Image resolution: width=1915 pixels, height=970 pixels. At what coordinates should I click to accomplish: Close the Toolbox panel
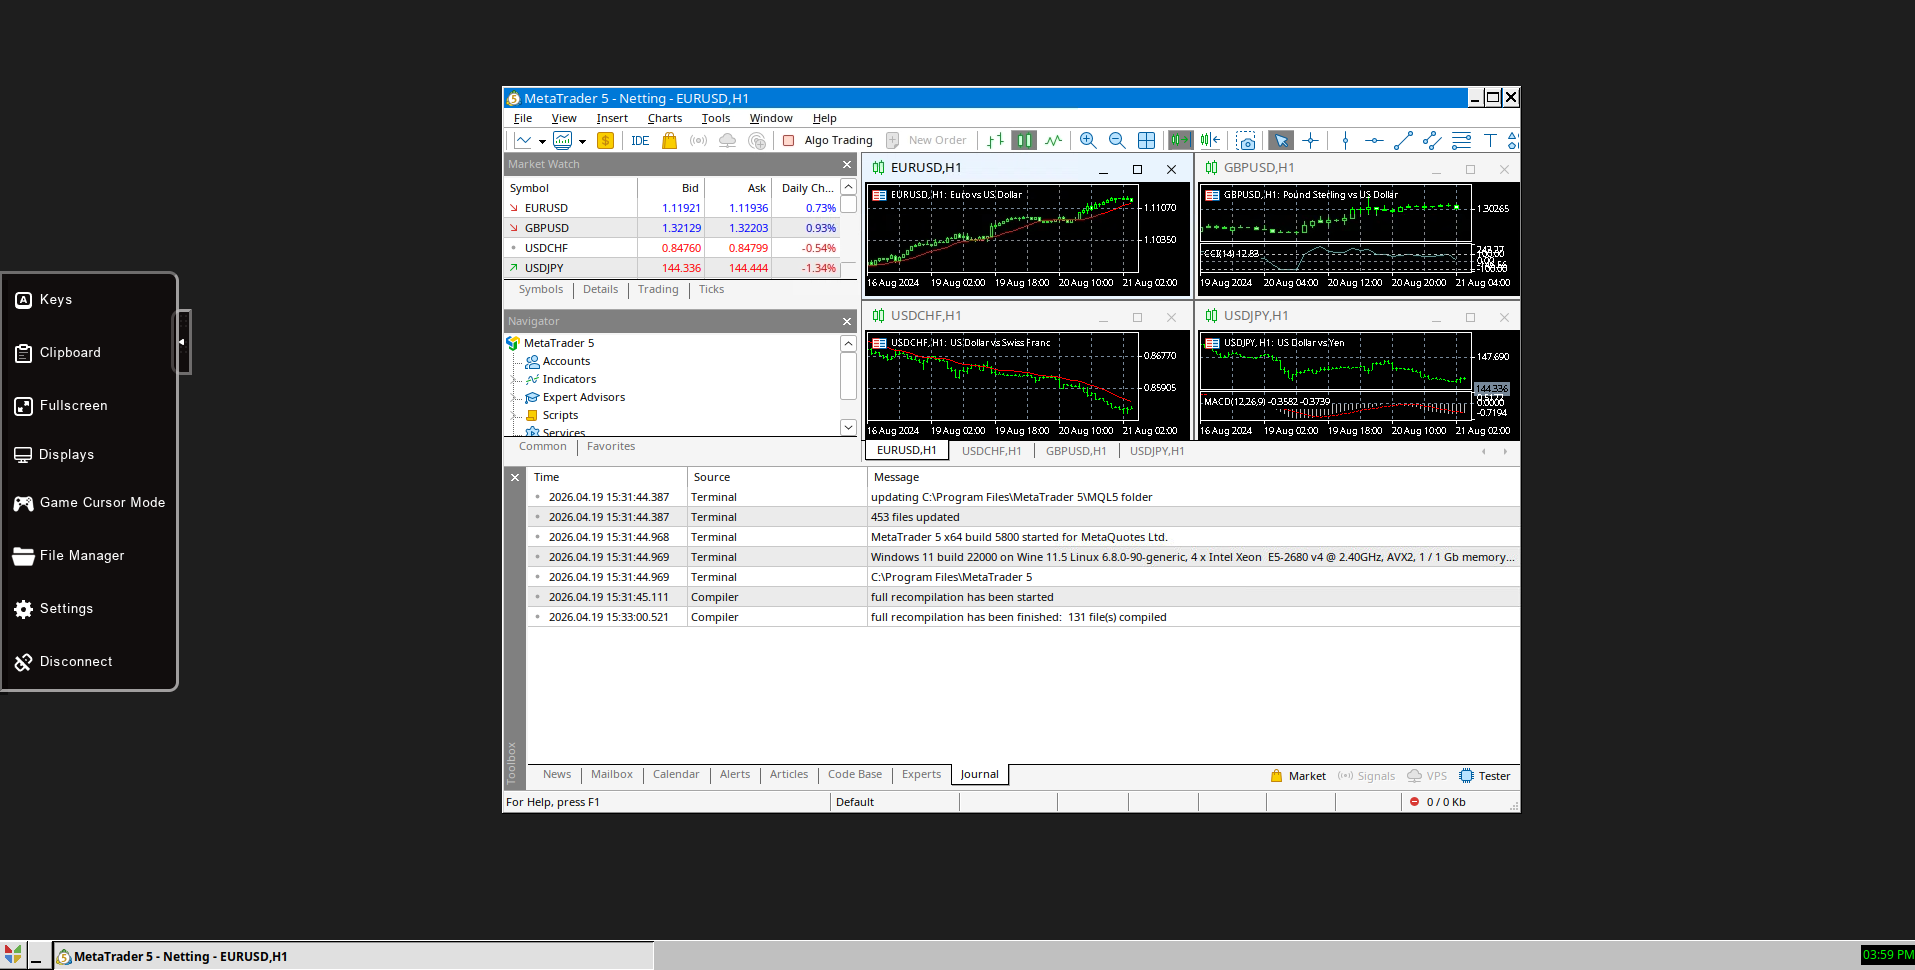[515, 478]
